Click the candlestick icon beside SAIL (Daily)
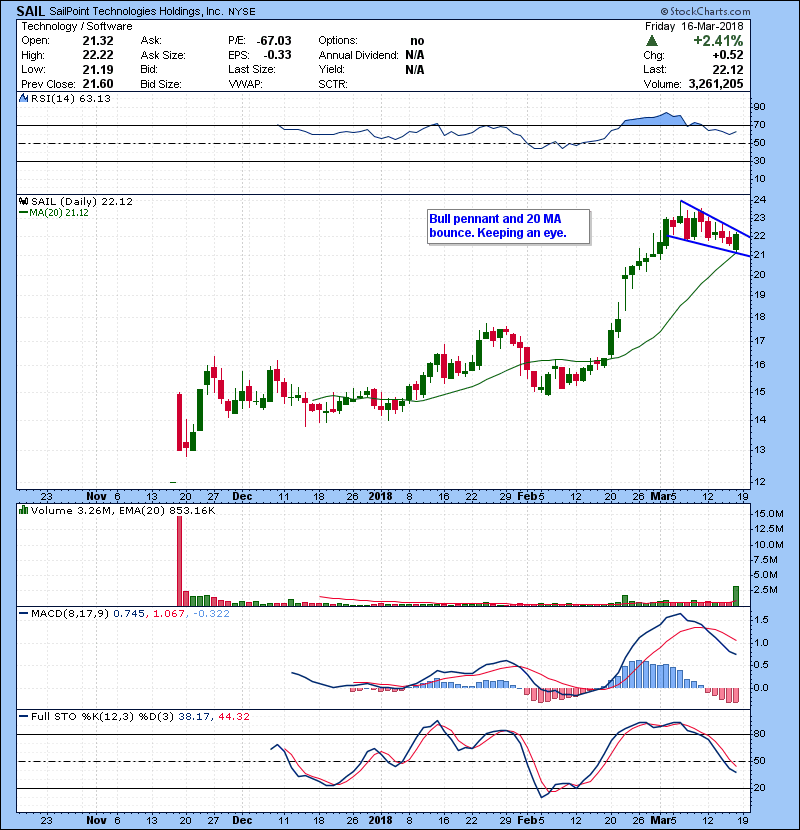800x830 pixels. [24, 201]
